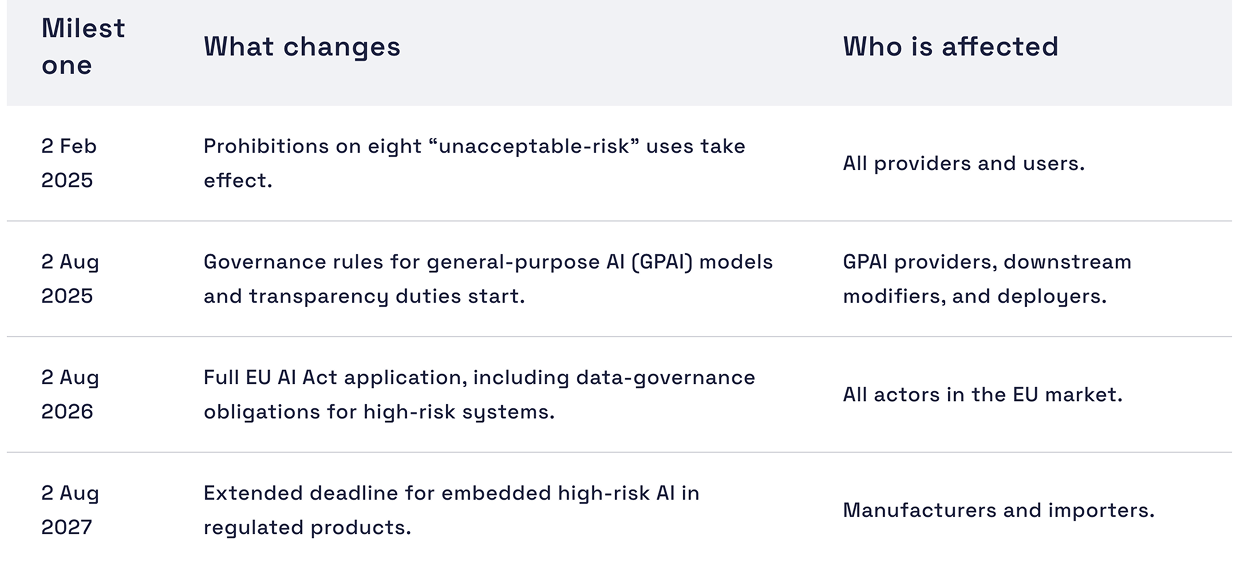The height and width of the screenshot is (563, 1240).
Task: Click the "What changes" column header
Action: point(302,47)
